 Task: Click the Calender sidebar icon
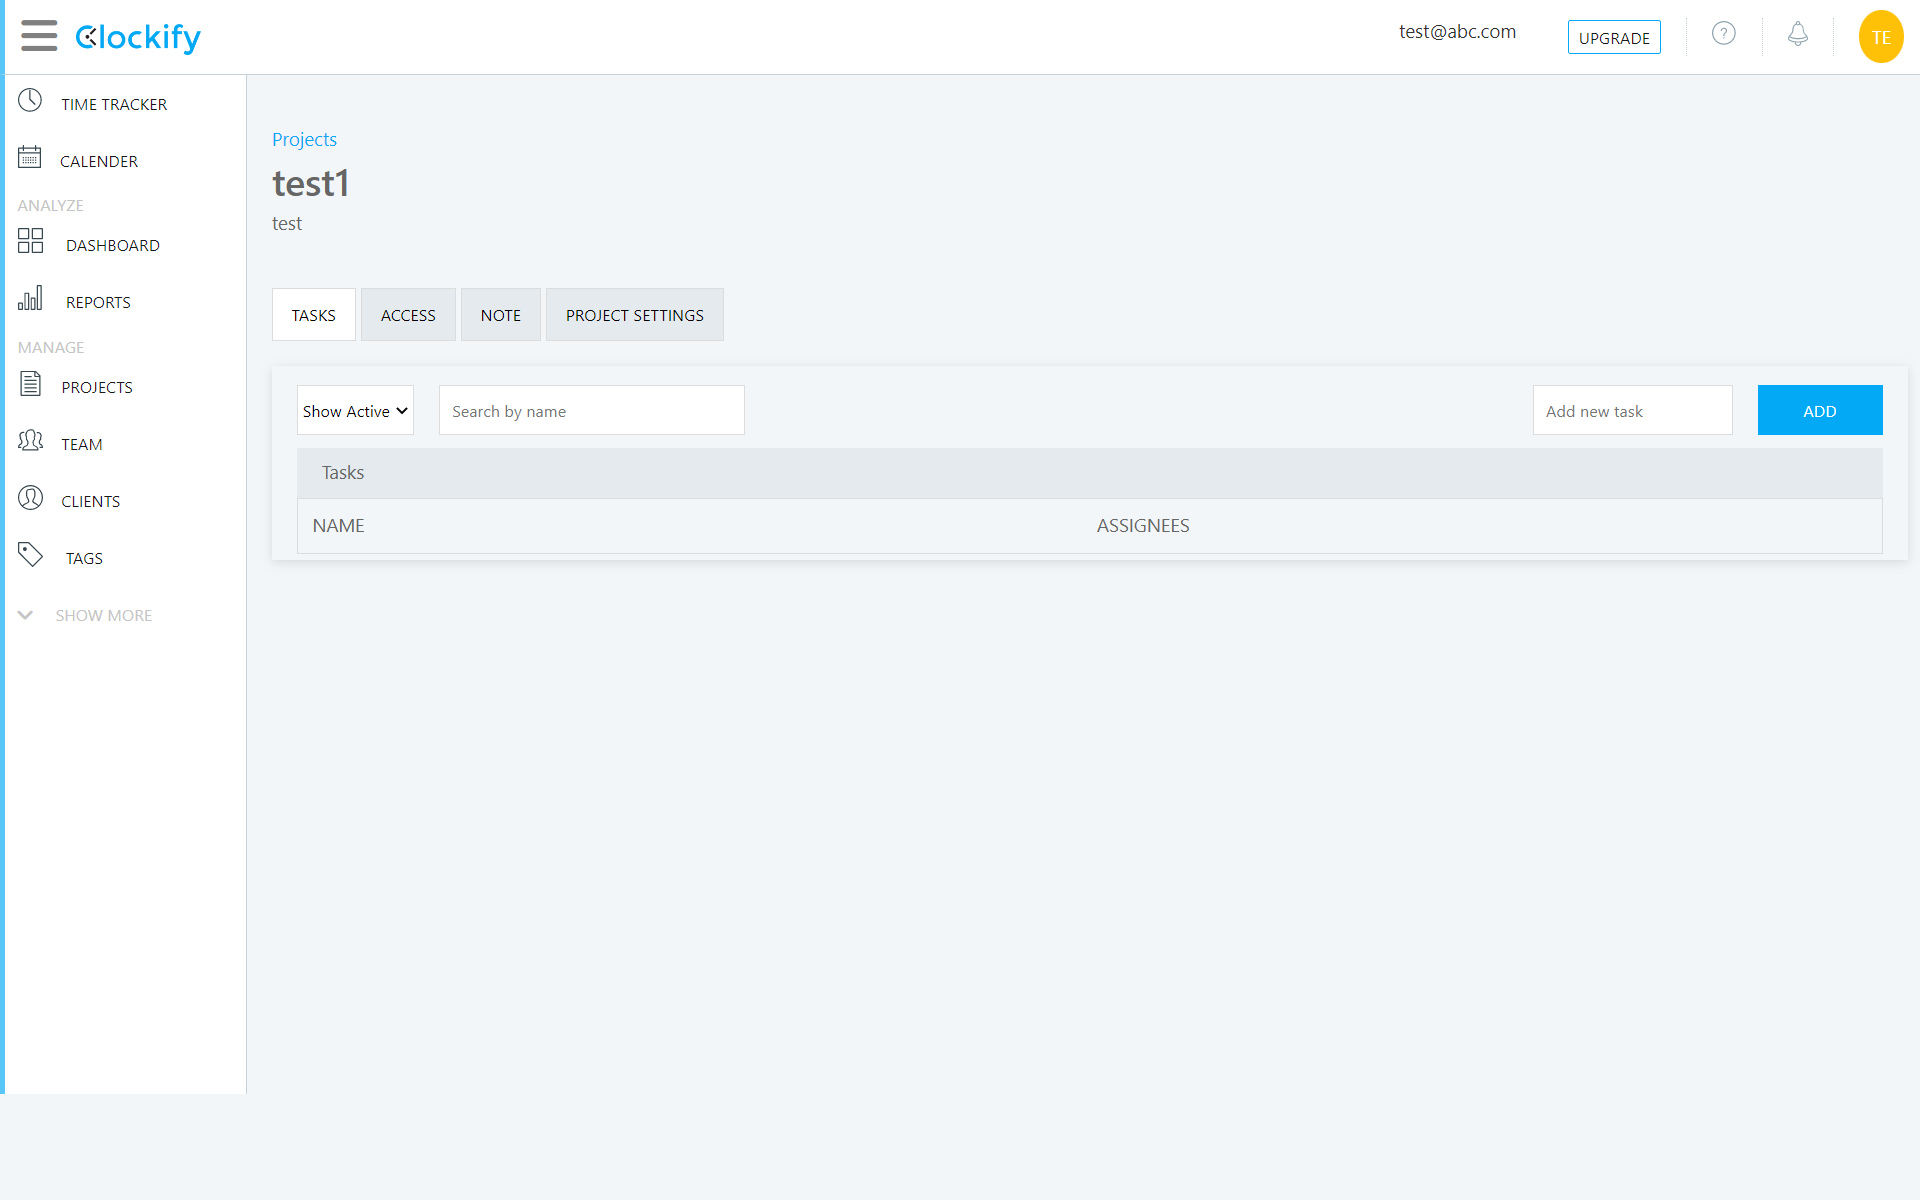(30, 158)
